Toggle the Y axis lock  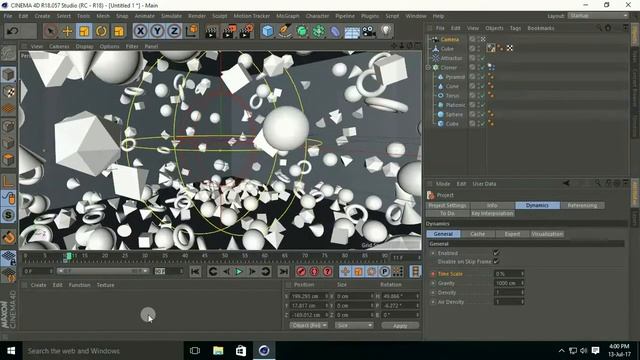coord(157,31)
